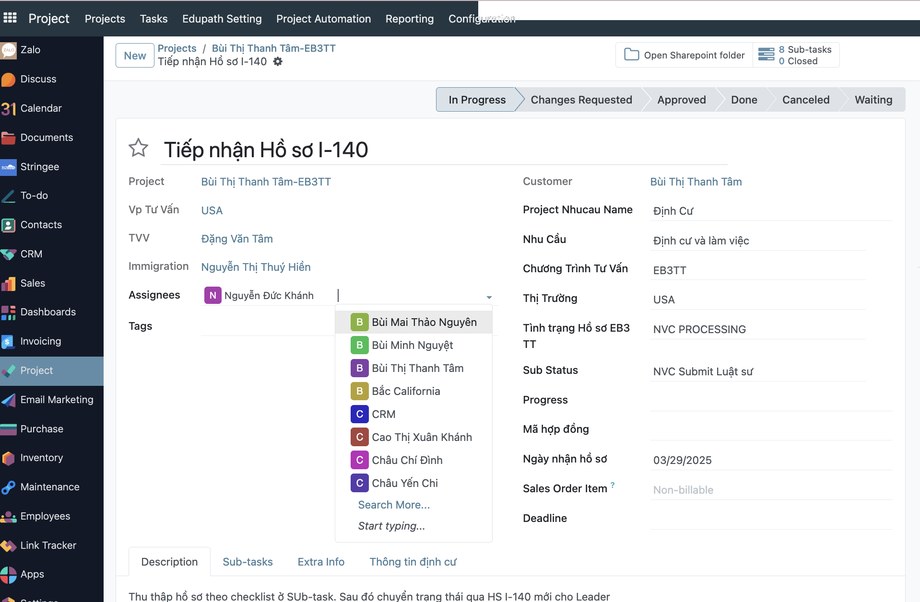Open Purchase app in sidebar
Screen dimensions: 920x602
(x=52, y=429)
